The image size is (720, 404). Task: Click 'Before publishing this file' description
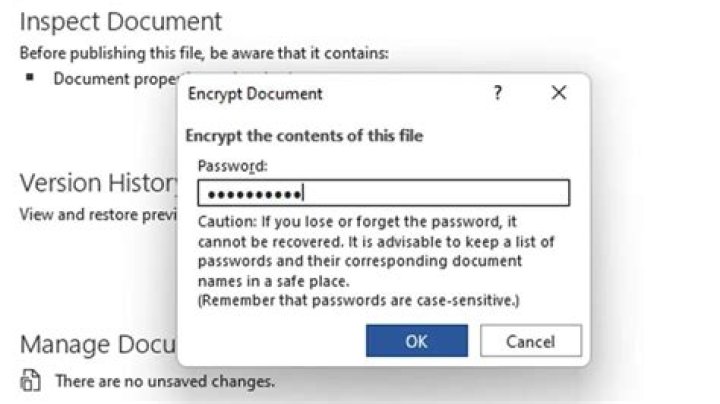click(204, 53)
